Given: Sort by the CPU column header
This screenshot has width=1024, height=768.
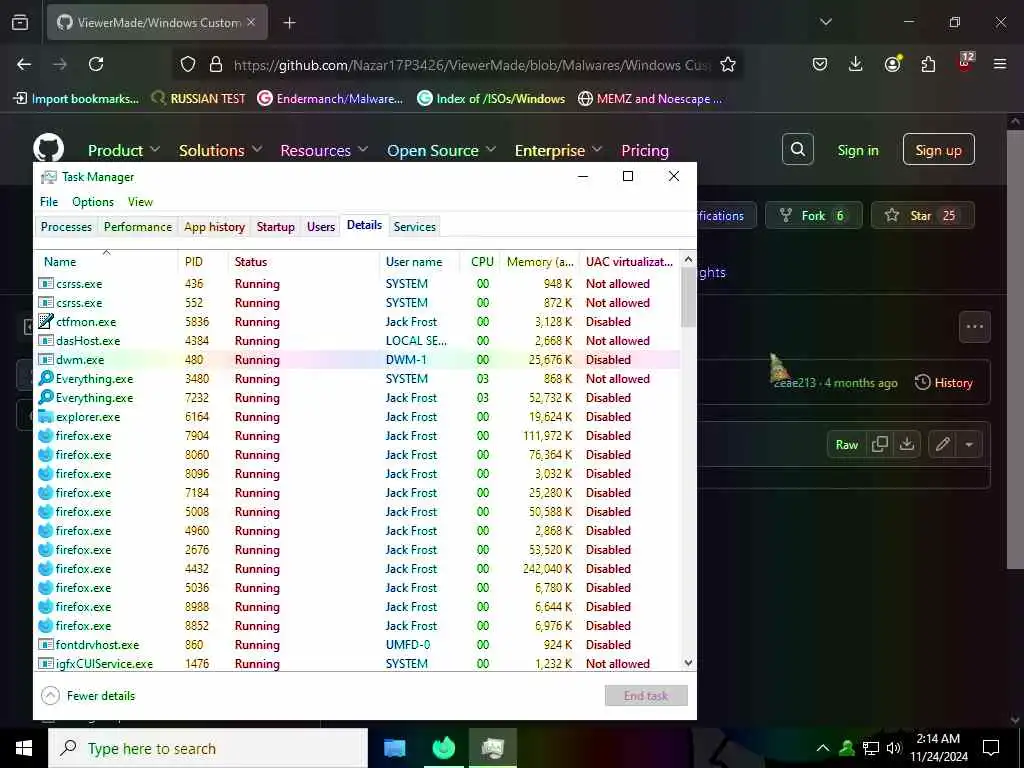Looking at the screenshot, I should click(481, 261).
